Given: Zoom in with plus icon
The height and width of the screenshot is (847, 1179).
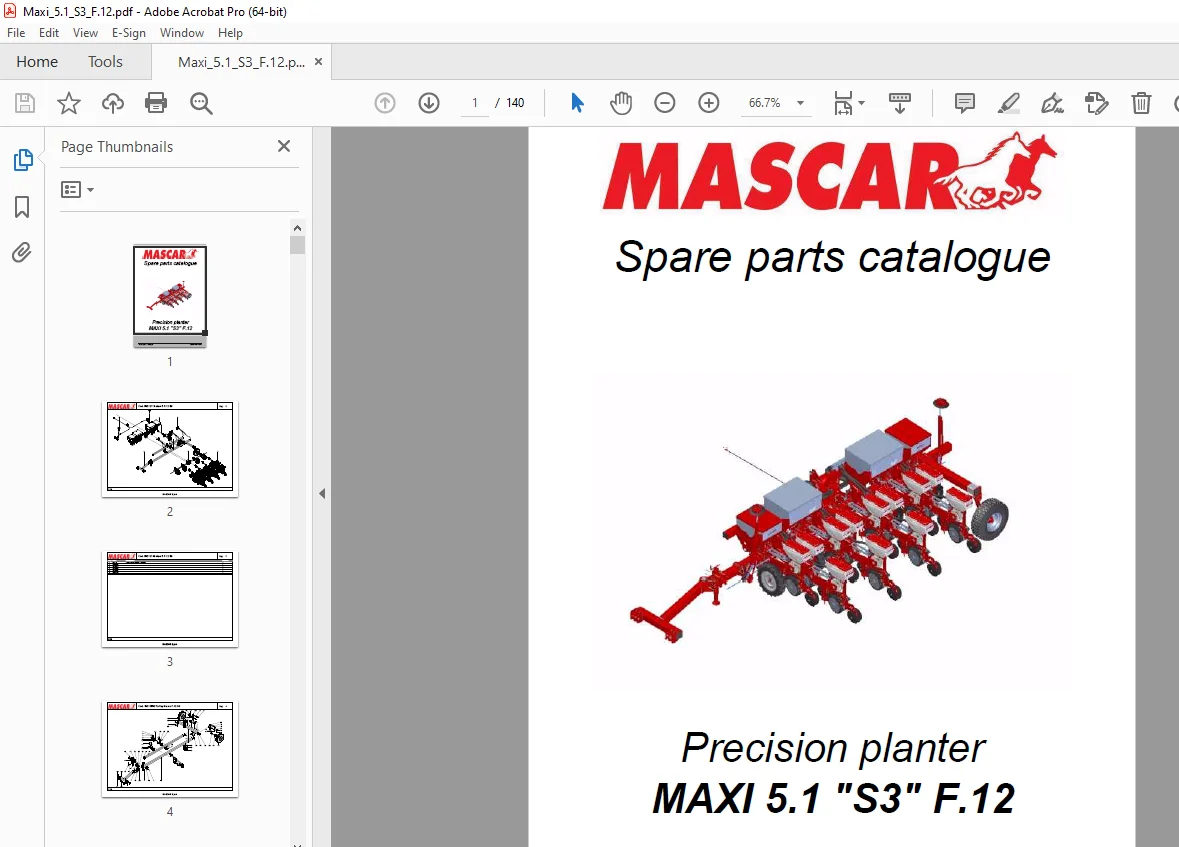Looking at the screenshot, I should (709, 103).
